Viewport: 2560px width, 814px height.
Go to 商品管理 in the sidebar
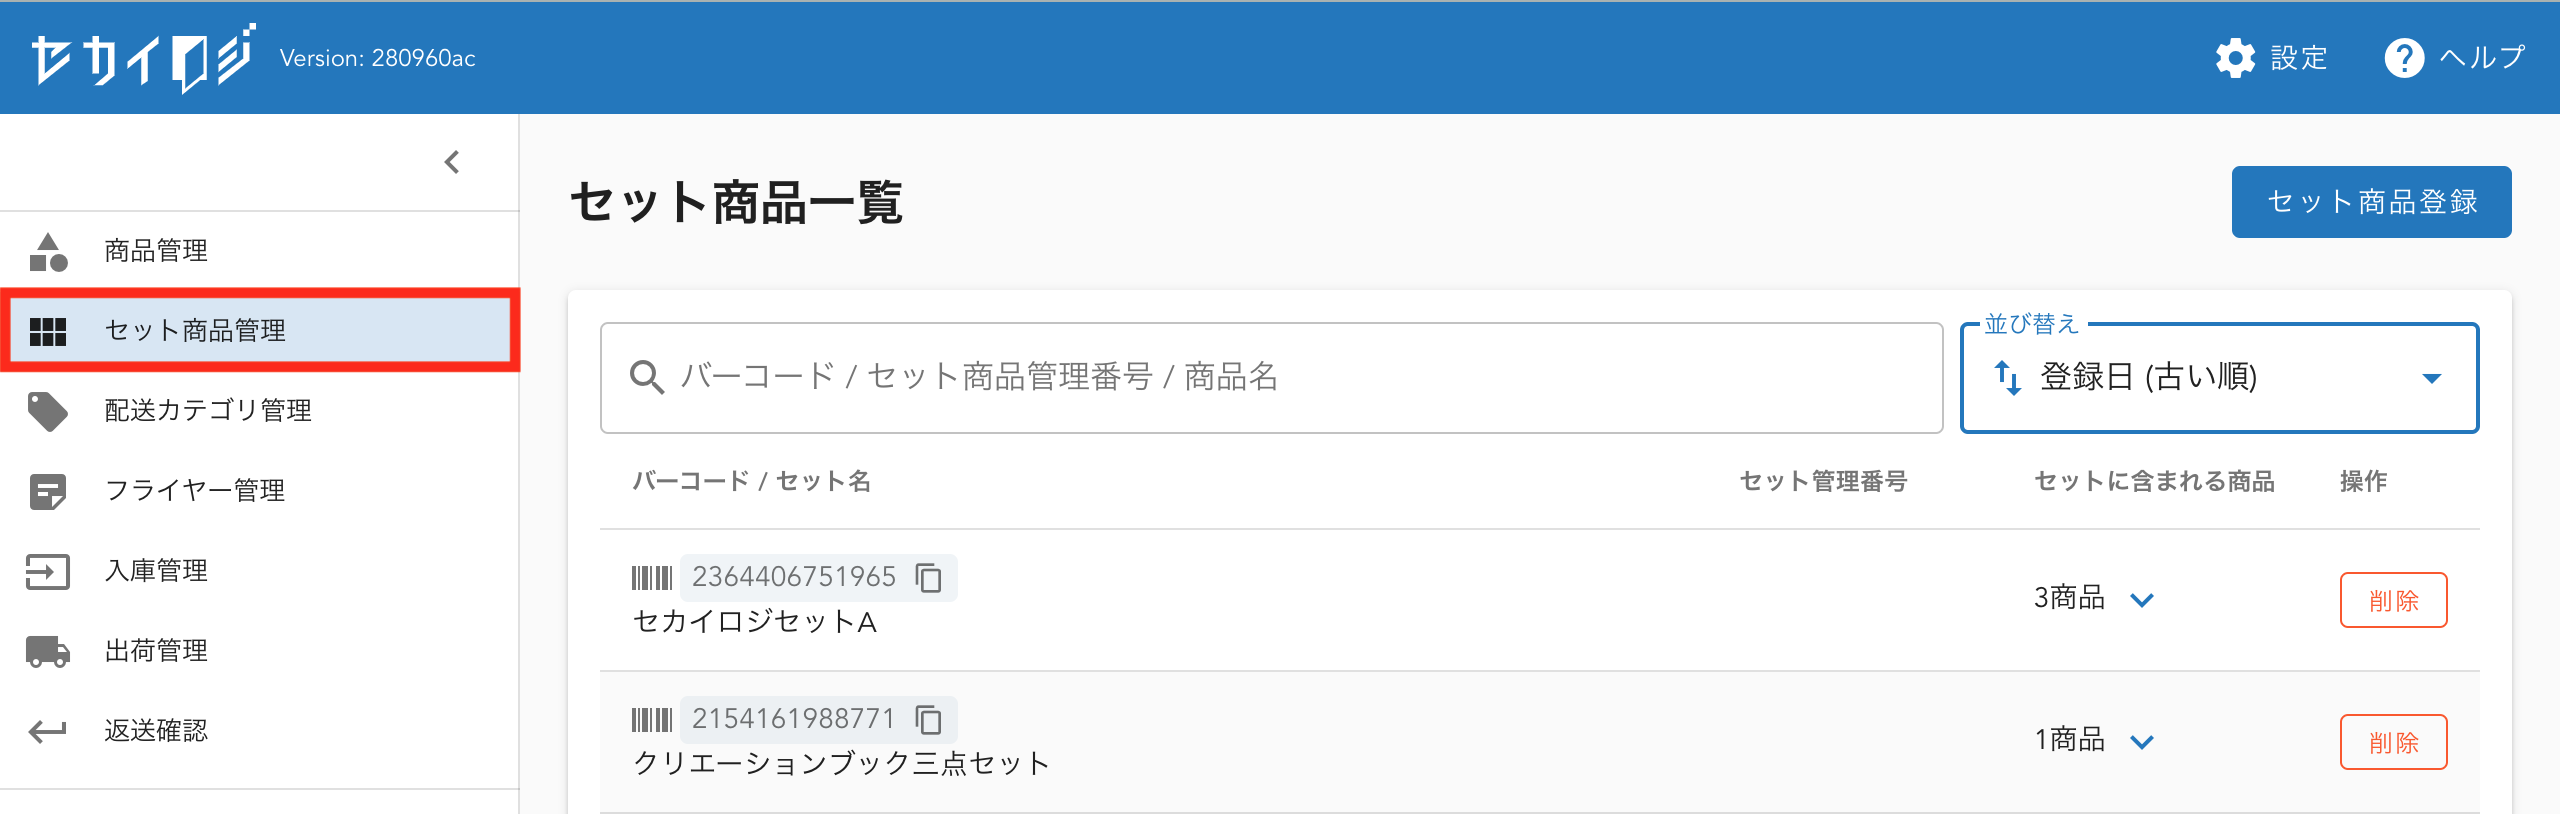pyautogui.click(x=156, y=250)
